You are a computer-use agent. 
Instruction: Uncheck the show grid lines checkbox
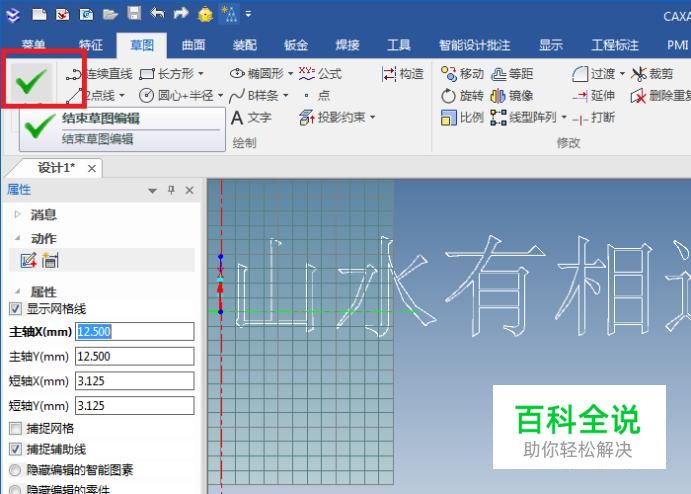pos(15,309)
